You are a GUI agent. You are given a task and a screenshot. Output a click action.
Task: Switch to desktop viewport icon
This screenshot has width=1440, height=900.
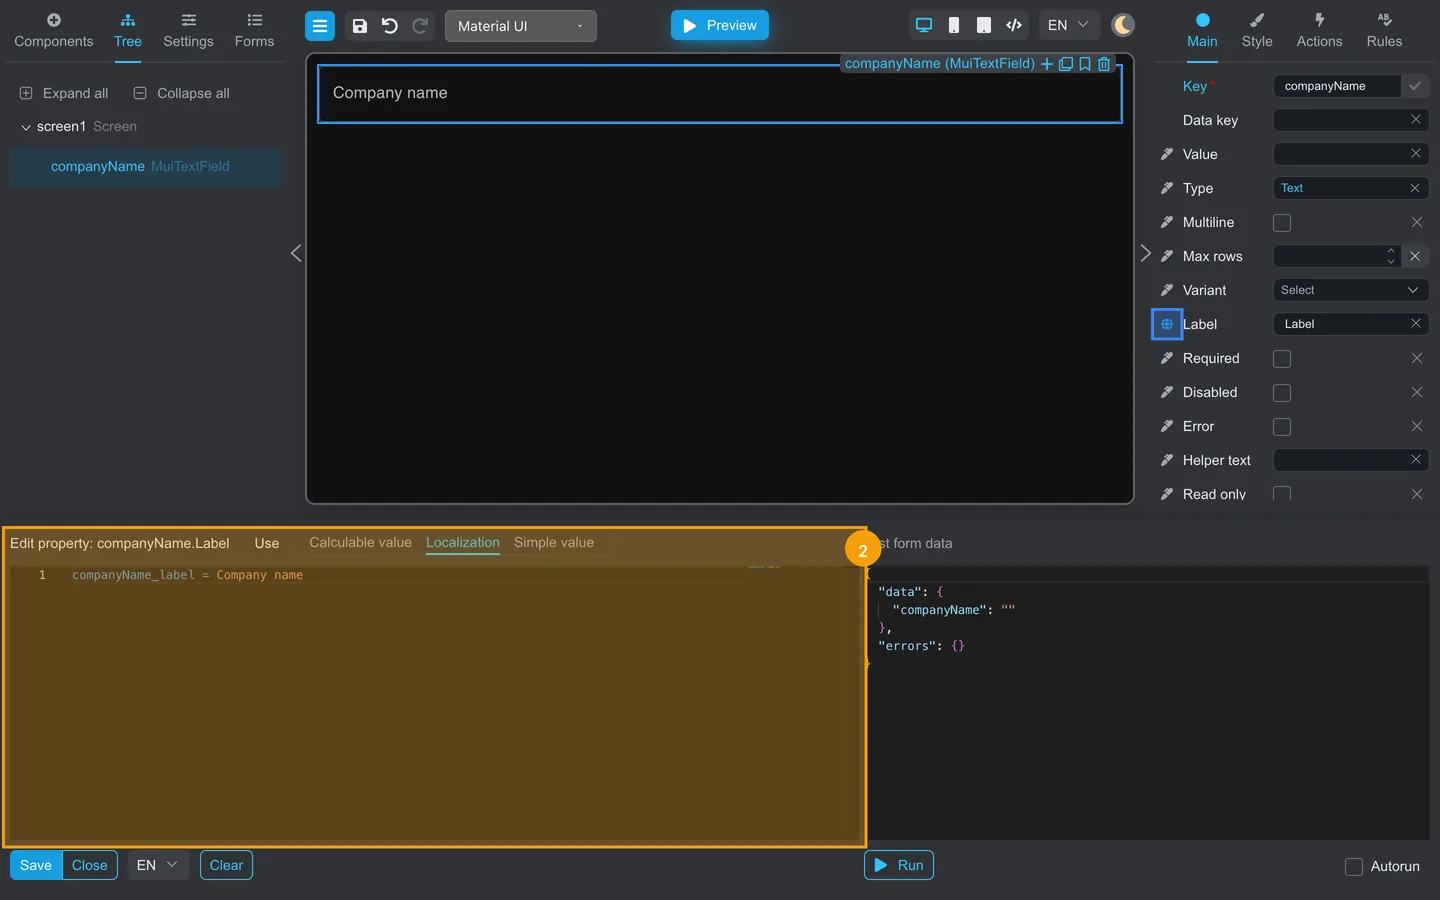coord(924,25)
